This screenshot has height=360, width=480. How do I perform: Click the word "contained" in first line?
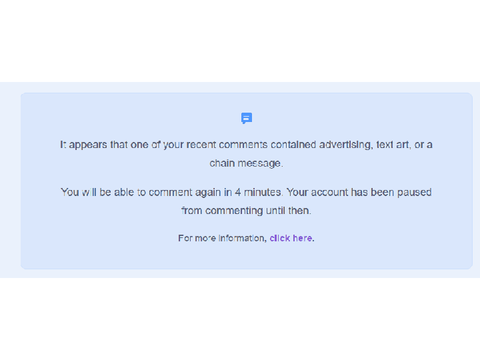click(x=293, y=145)
